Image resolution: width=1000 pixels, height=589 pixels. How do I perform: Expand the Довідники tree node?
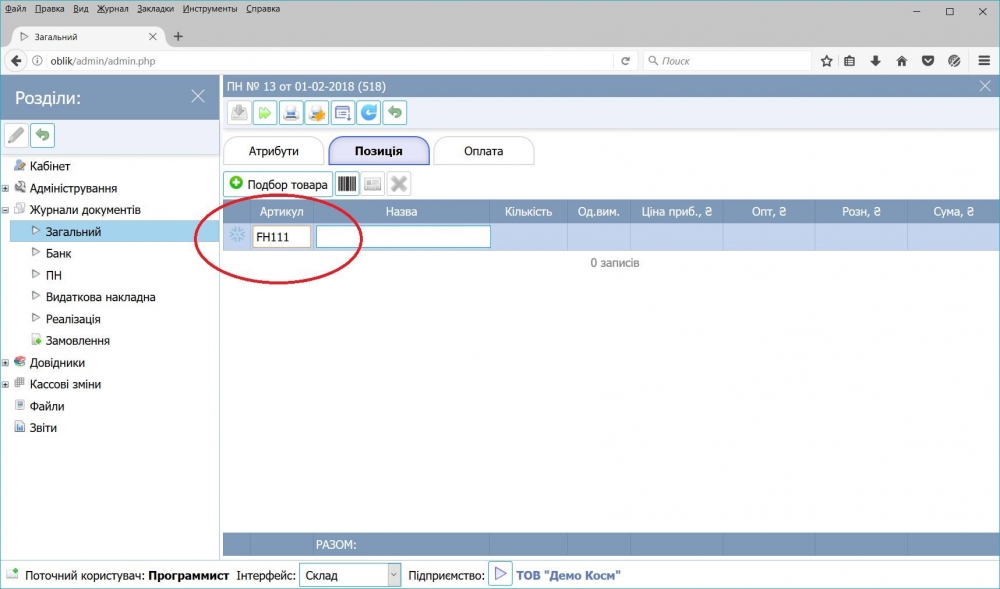(5, 363)
